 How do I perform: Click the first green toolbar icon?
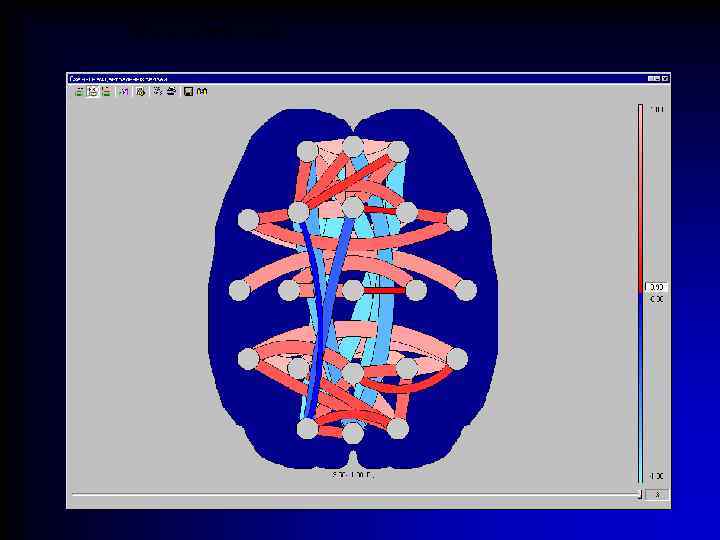(79, 91)
